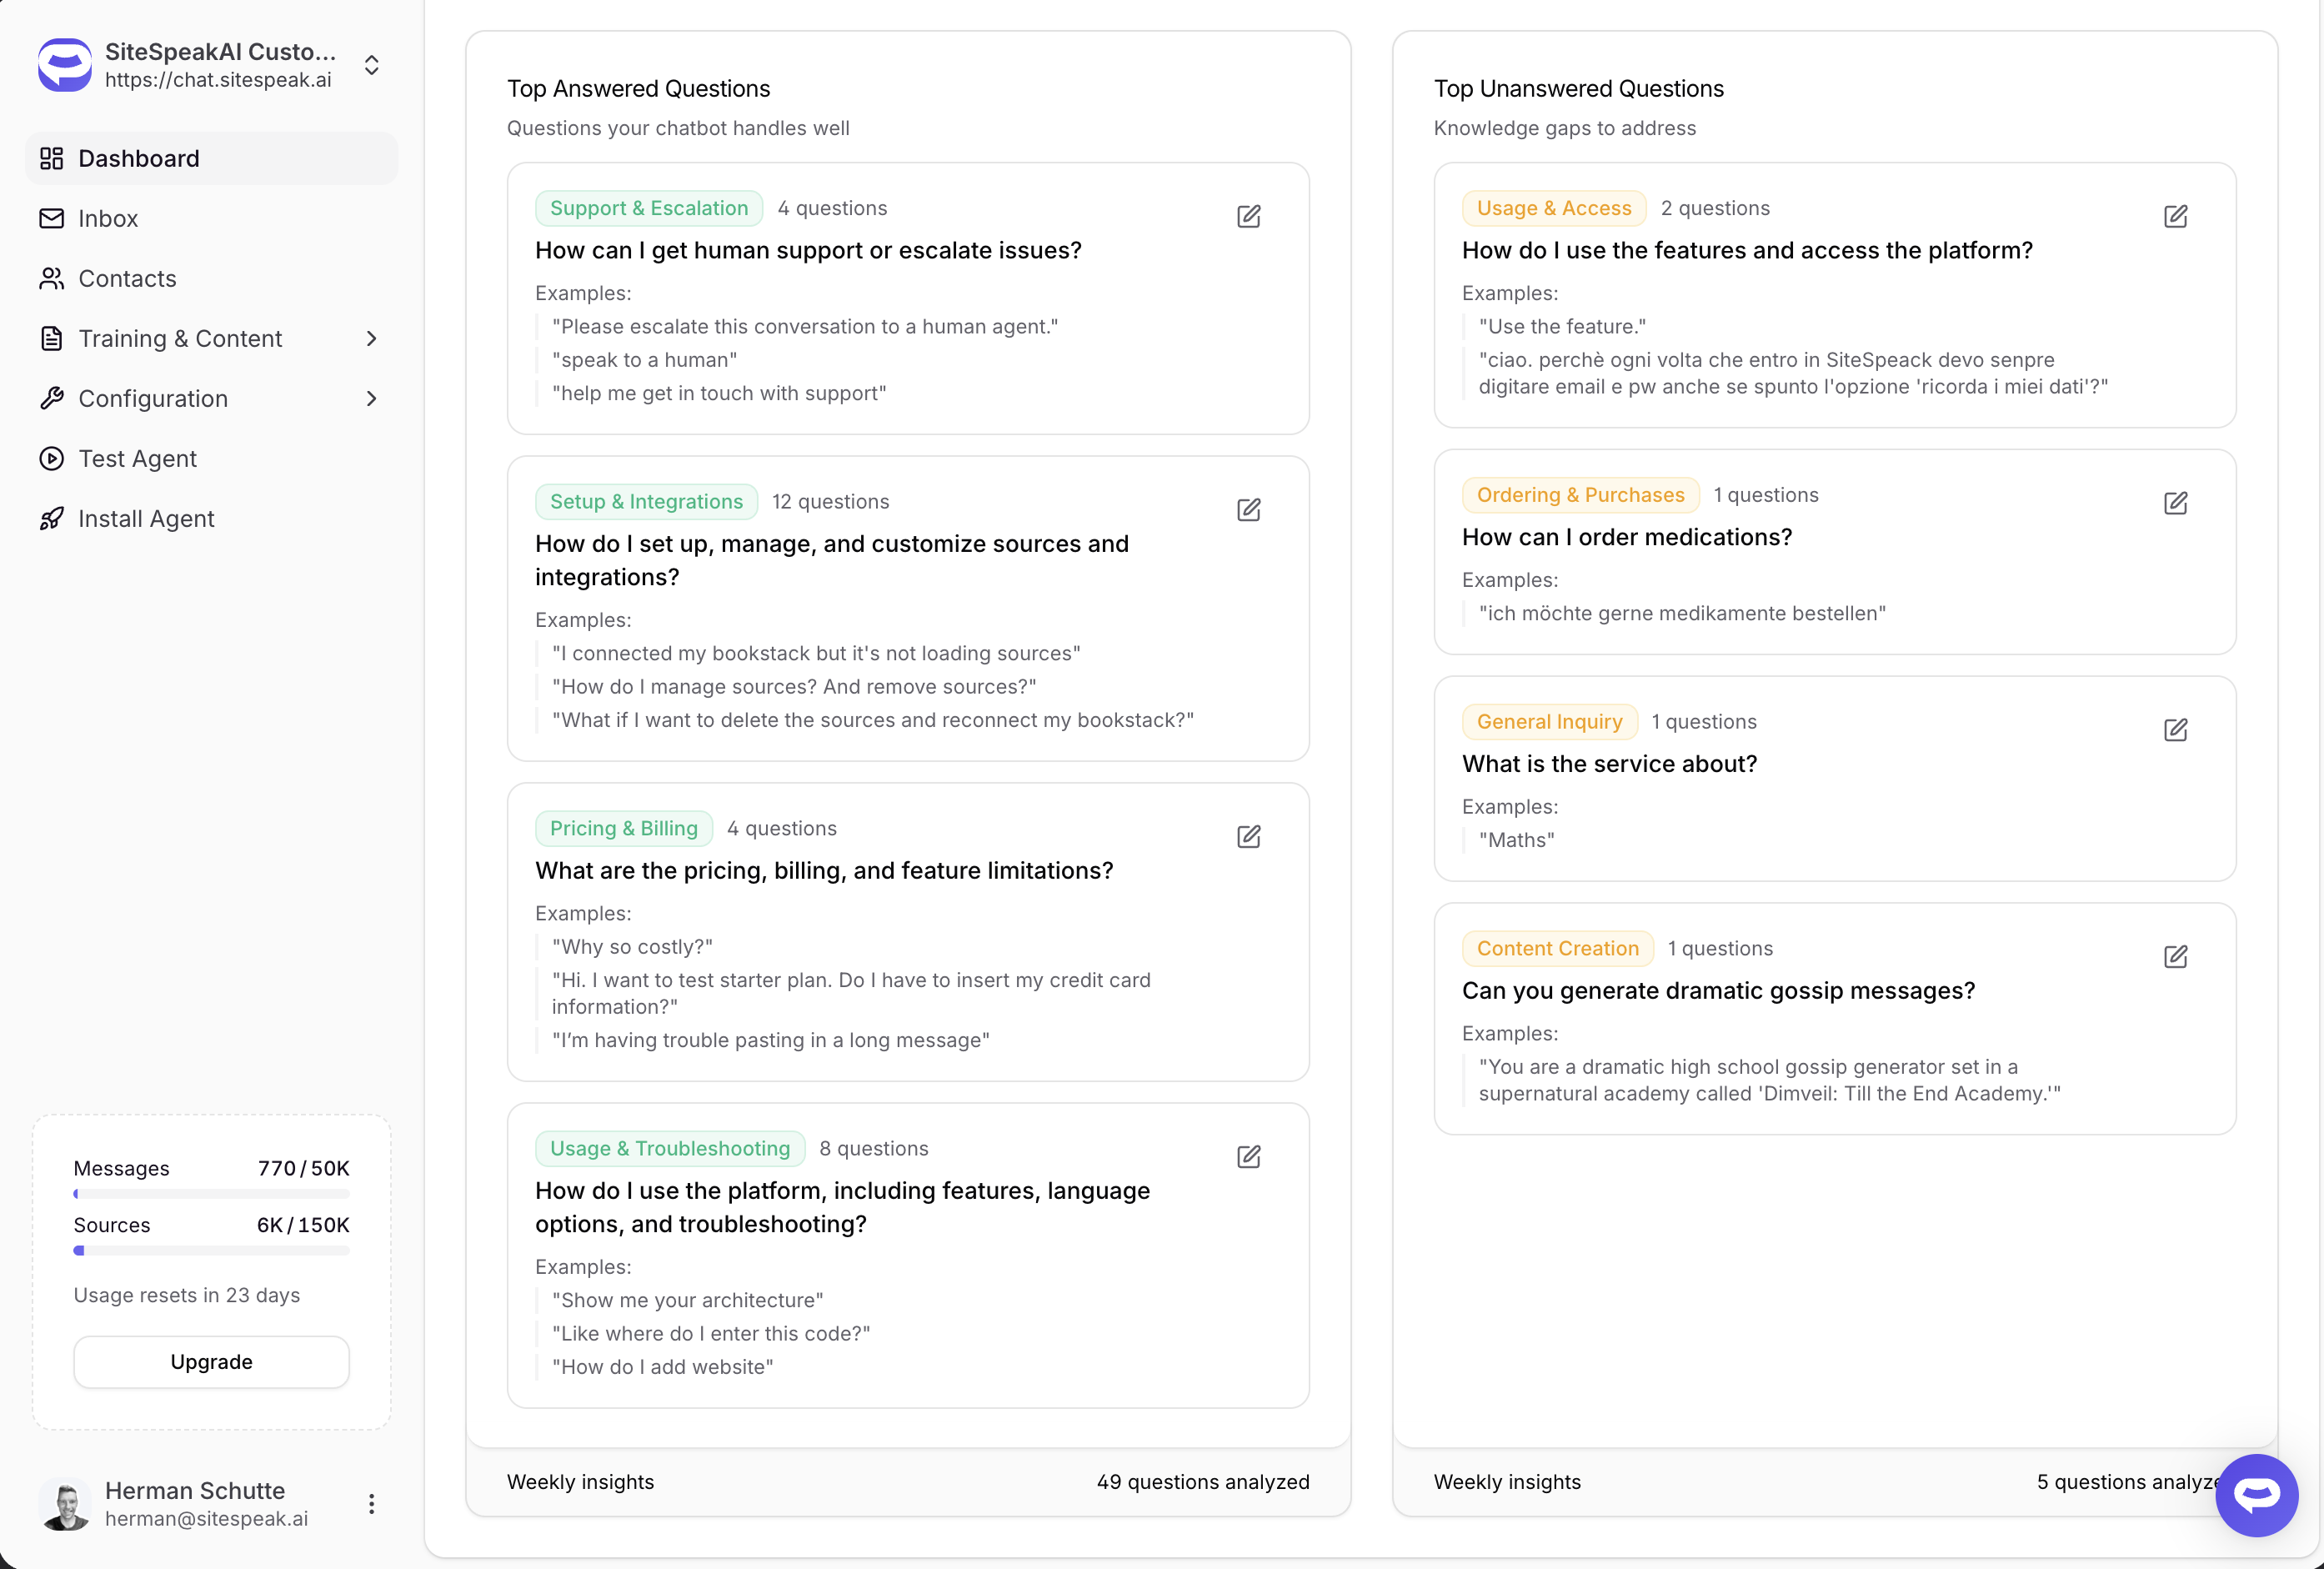
Task: Click Herman Schutte's profile avatar
Action: point(66,1504)
